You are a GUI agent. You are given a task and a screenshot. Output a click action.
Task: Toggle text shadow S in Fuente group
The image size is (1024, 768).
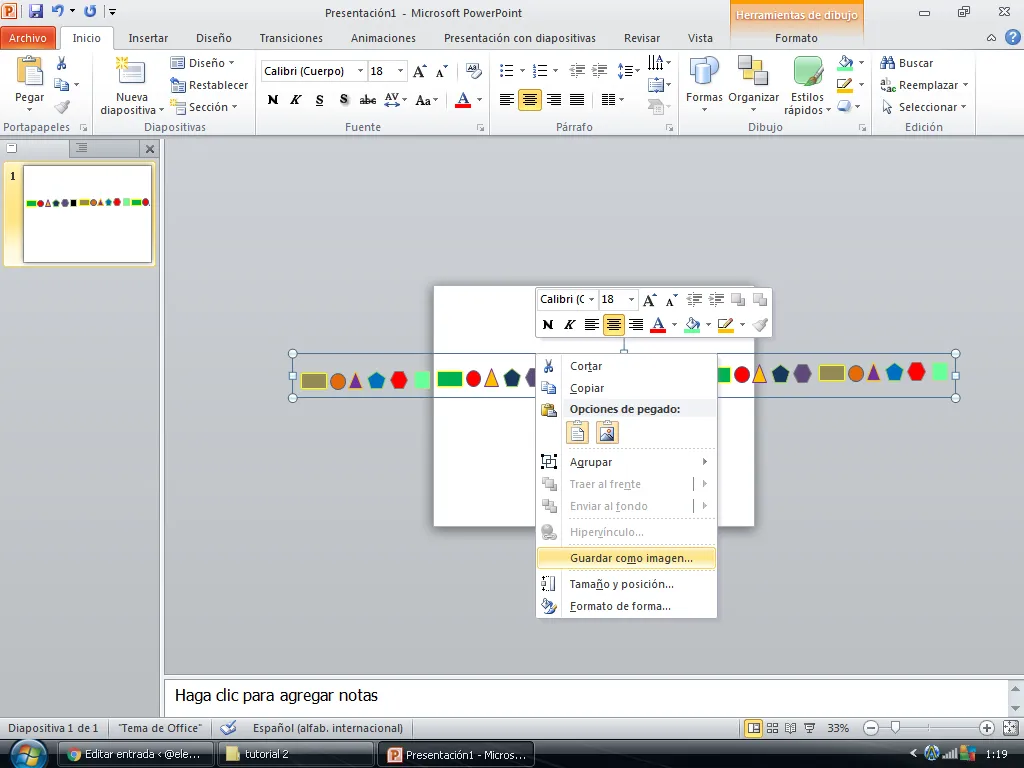pyautogui.click(x=344, y=100)
